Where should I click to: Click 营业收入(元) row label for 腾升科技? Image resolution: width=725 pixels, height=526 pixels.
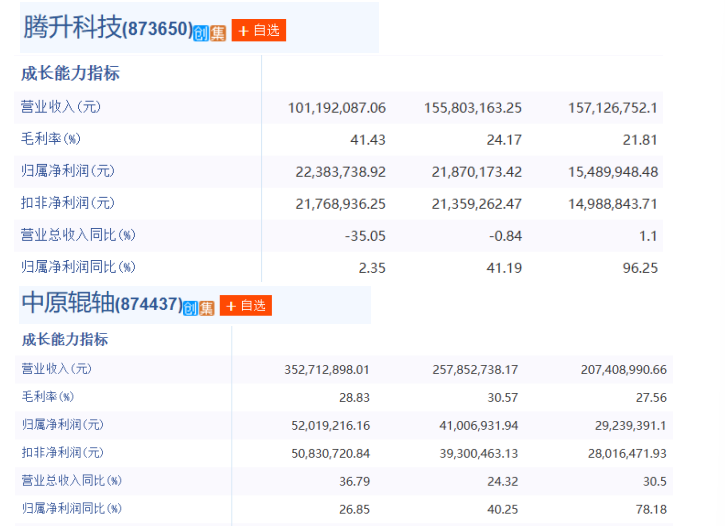click(x=60, y=107)
